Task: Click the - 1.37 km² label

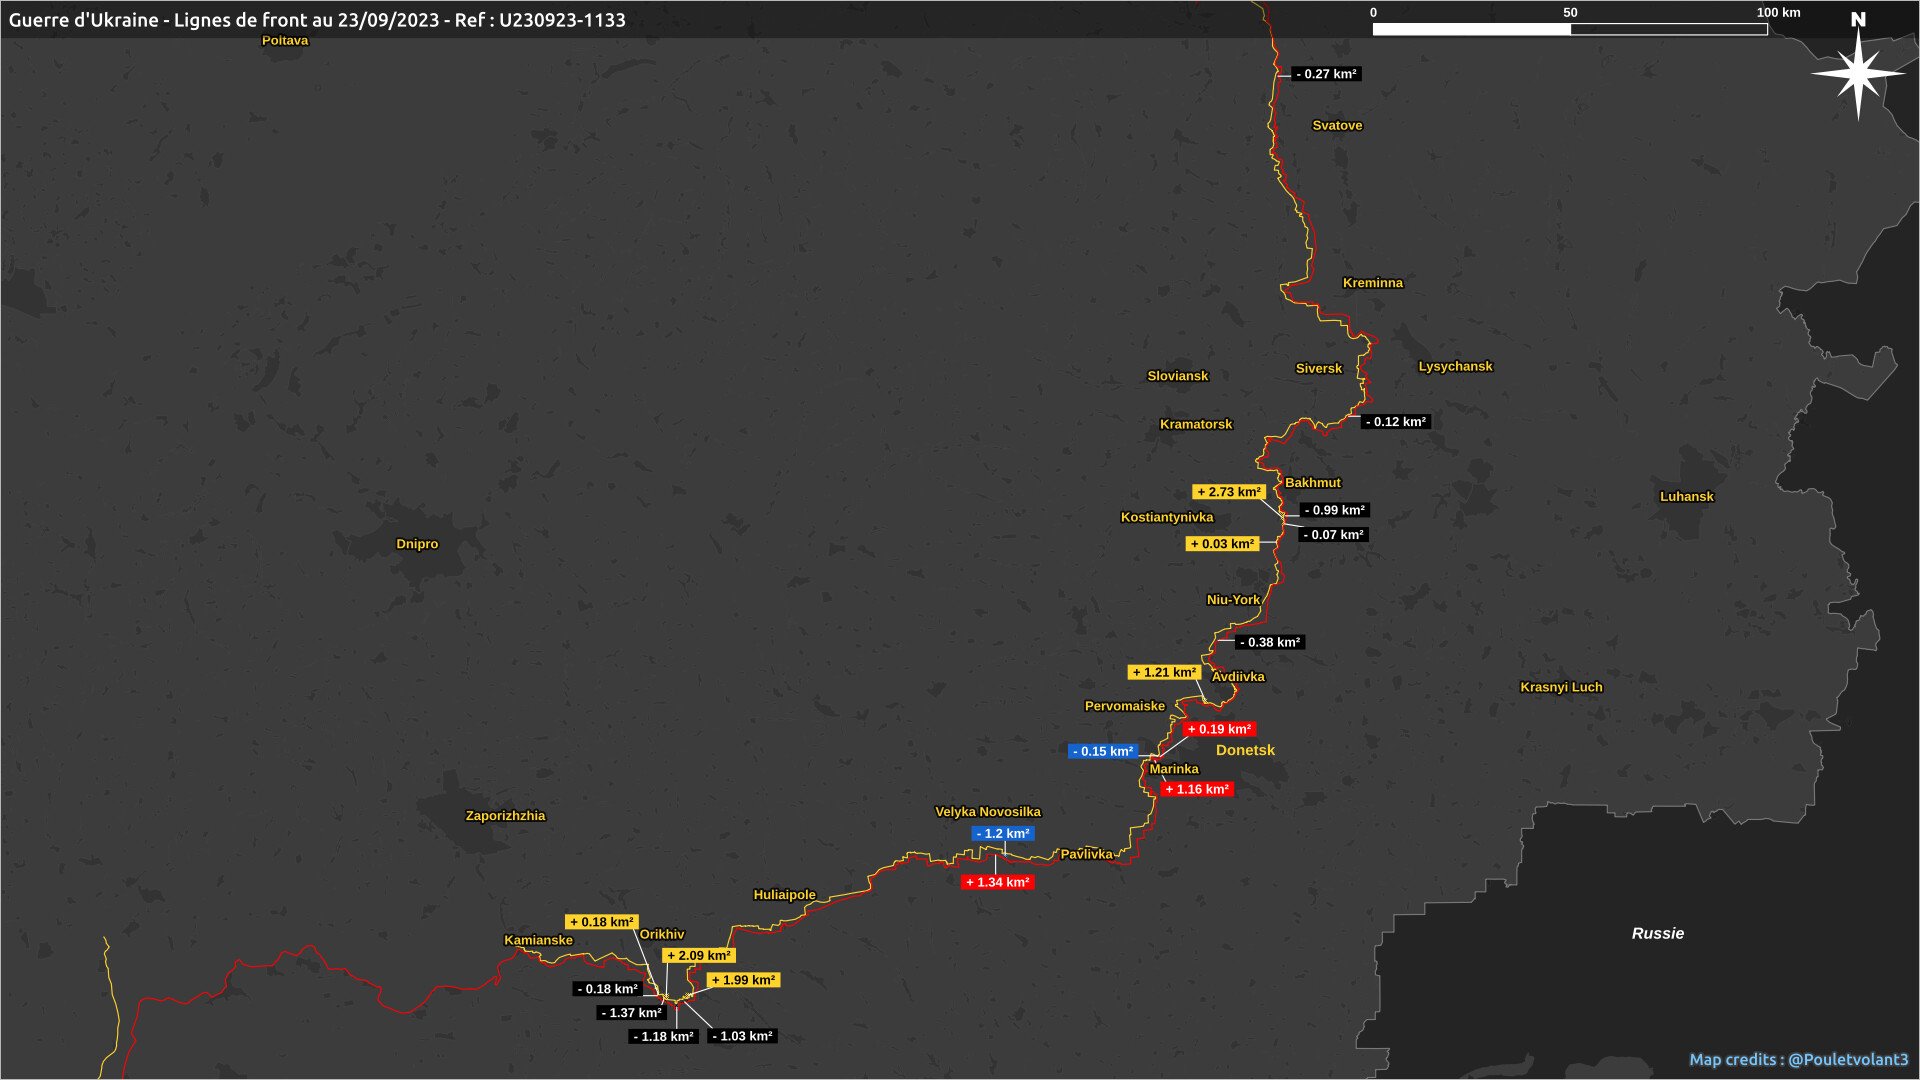Action: [632, 1013]
